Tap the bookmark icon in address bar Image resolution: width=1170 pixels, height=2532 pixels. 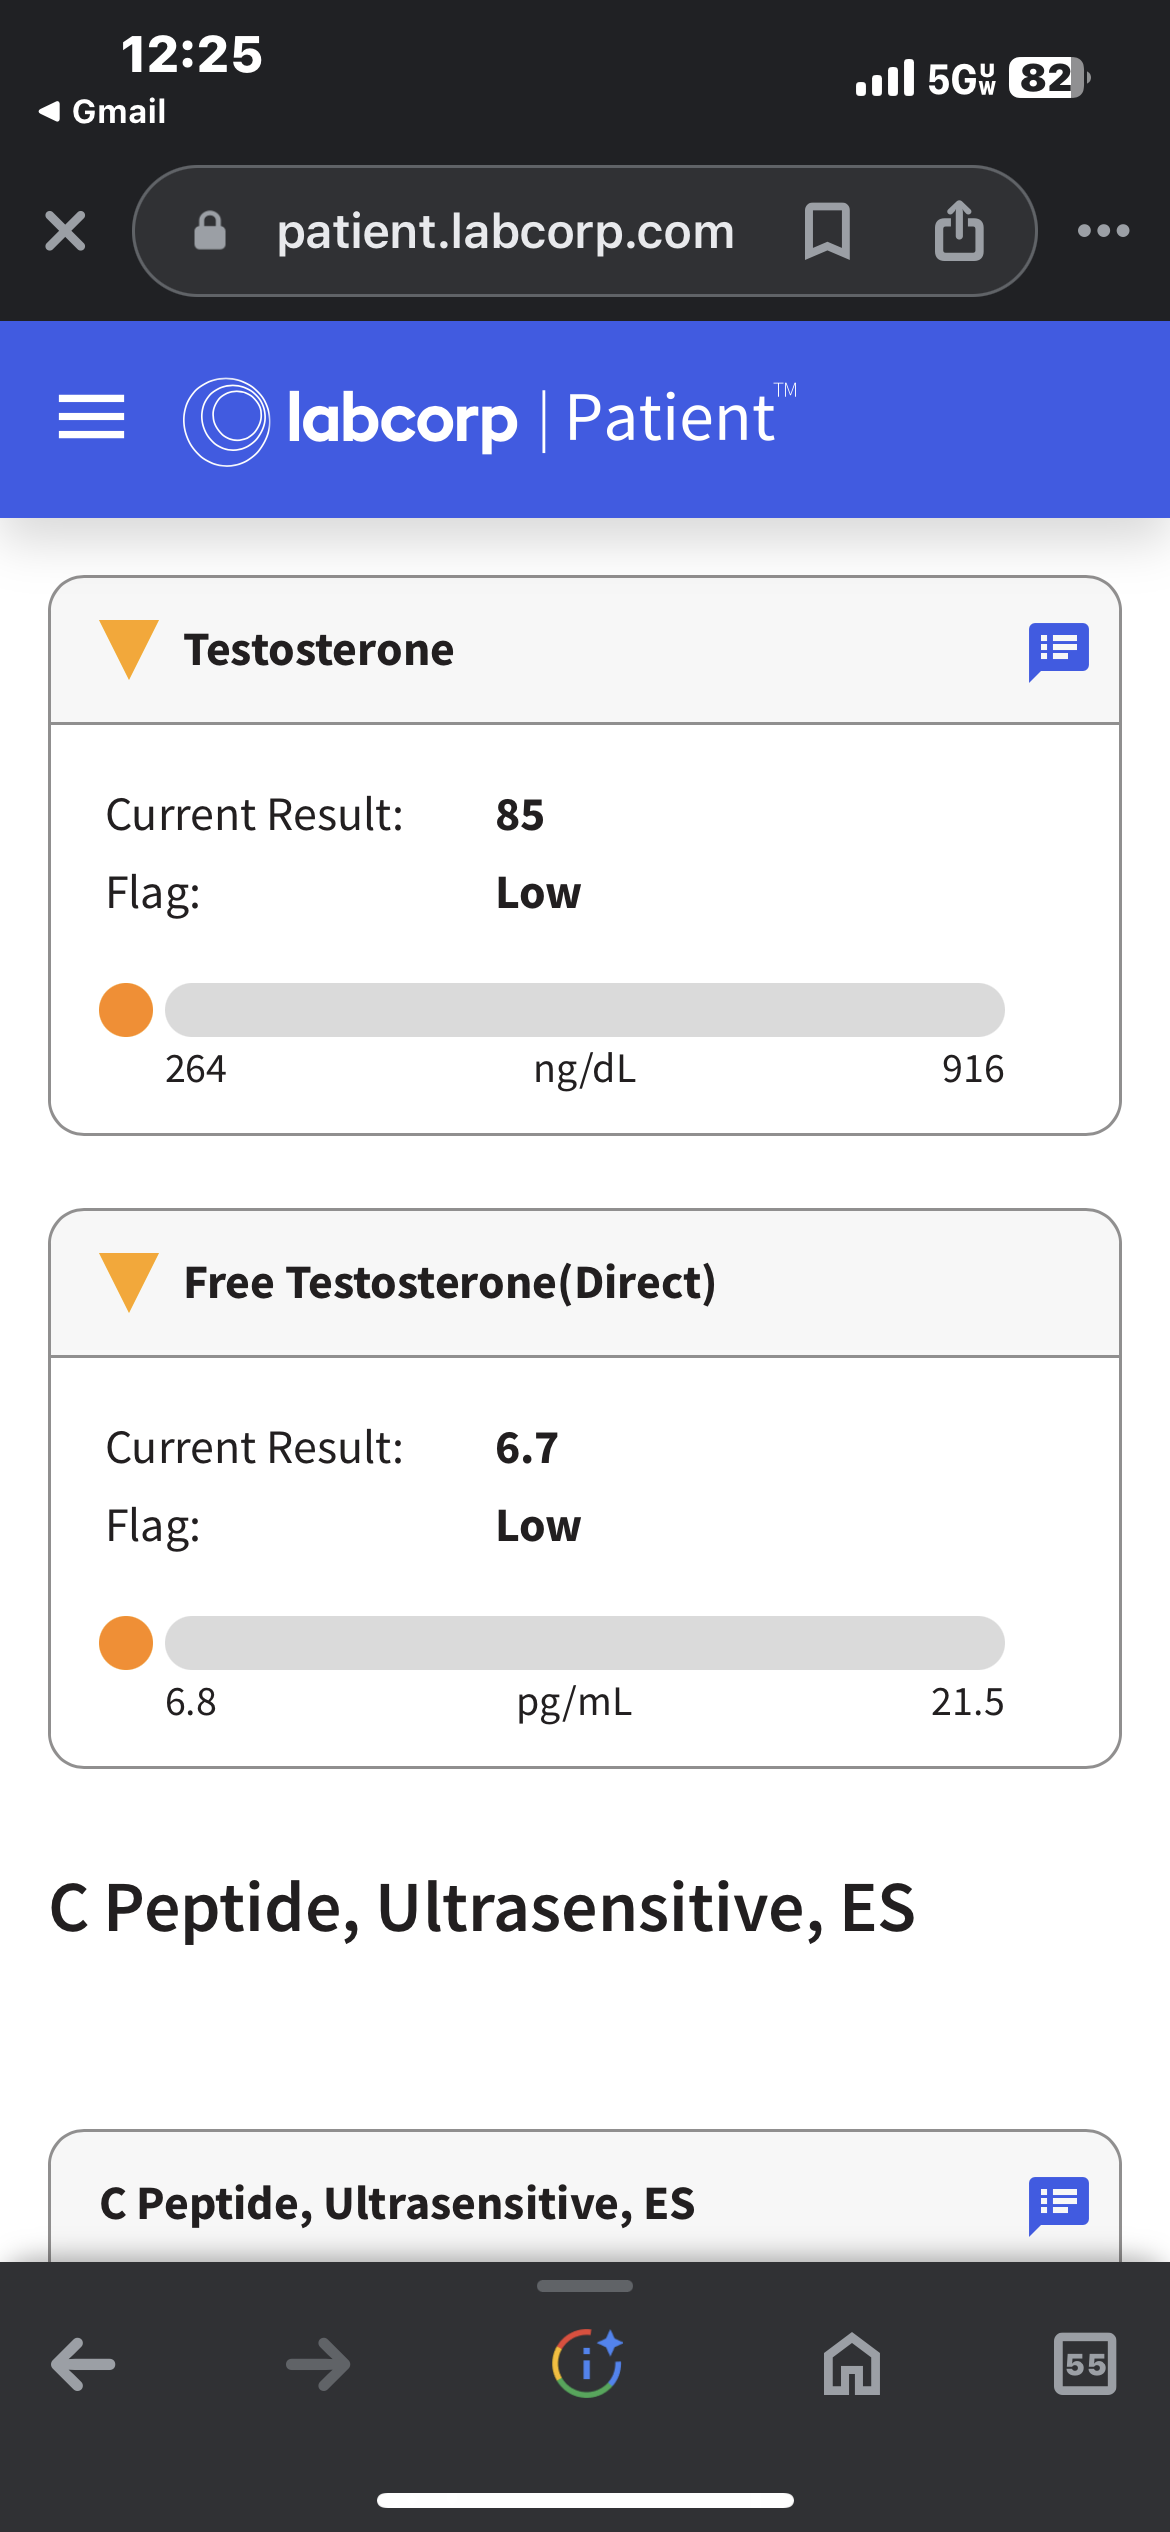point(827,231)
